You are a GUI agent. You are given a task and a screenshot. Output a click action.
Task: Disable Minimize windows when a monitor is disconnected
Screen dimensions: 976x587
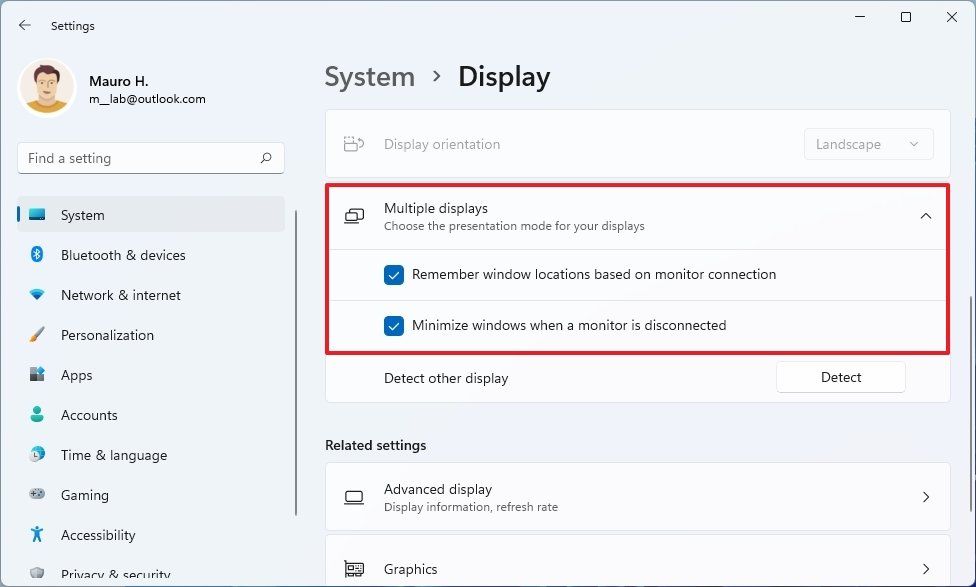tap(393, 325)
